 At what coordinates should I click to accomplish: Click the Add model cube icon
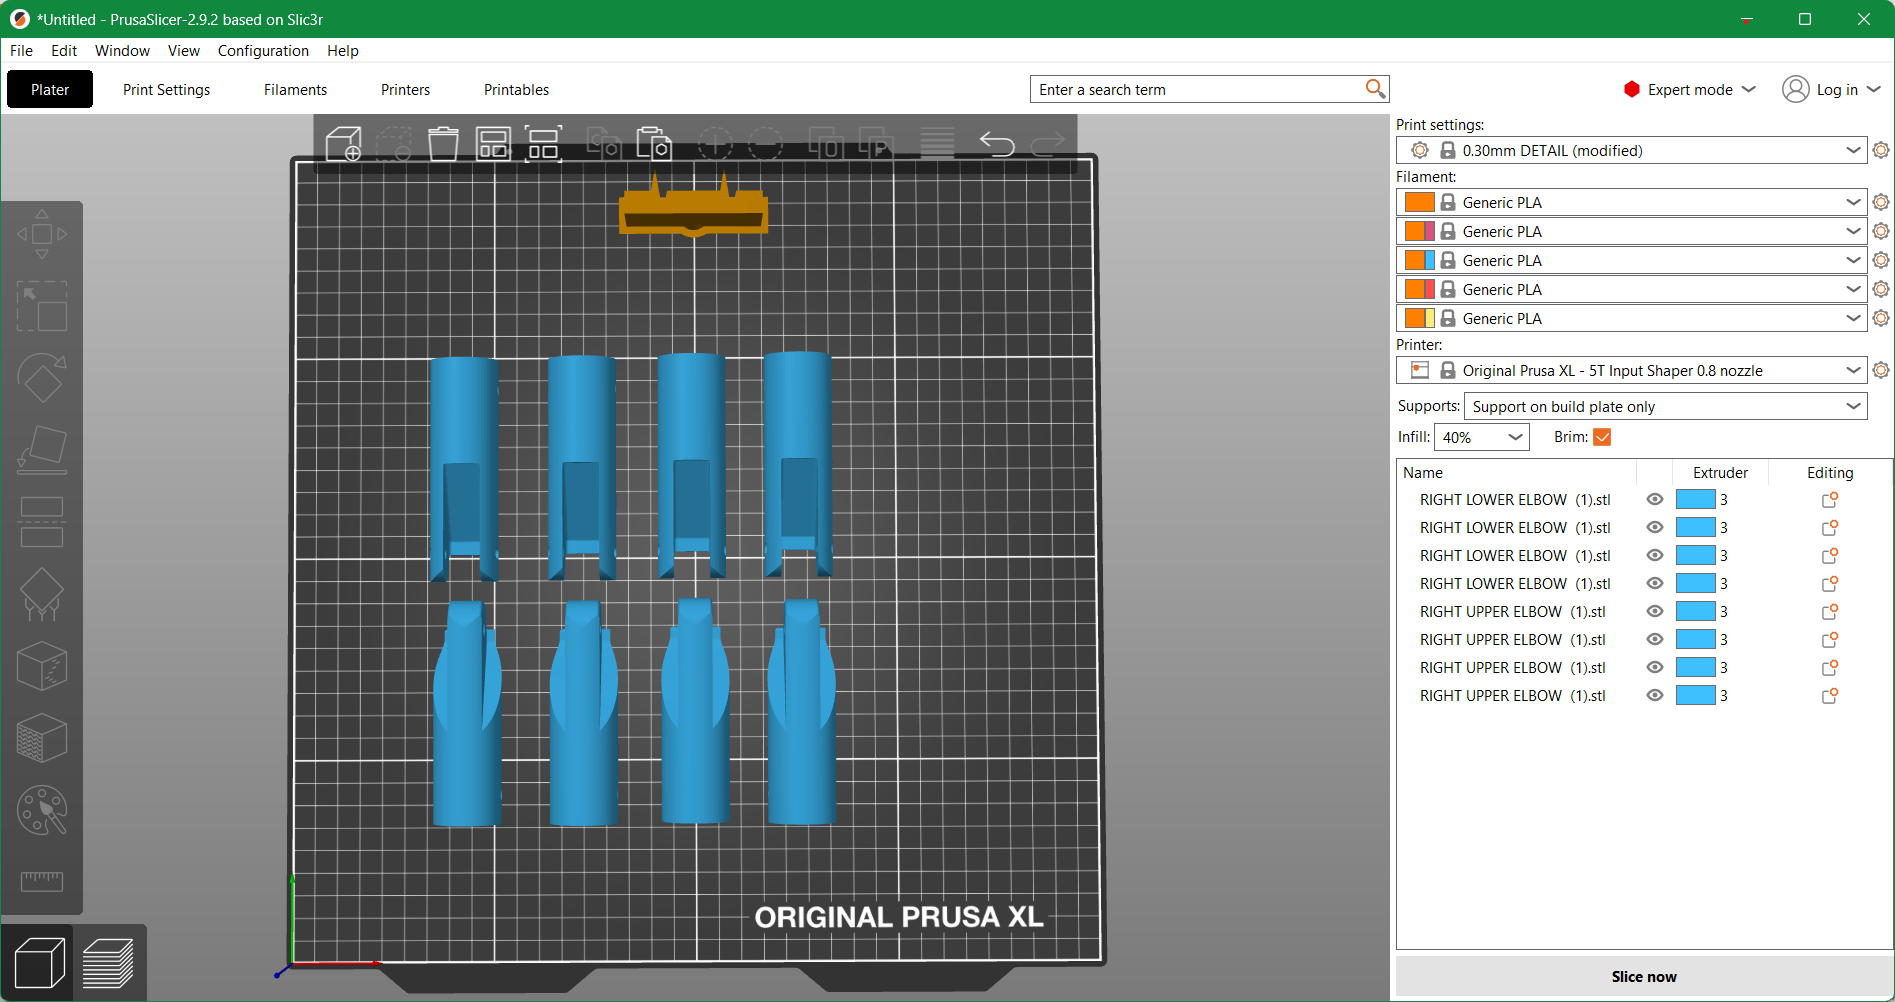coord(344,144)
